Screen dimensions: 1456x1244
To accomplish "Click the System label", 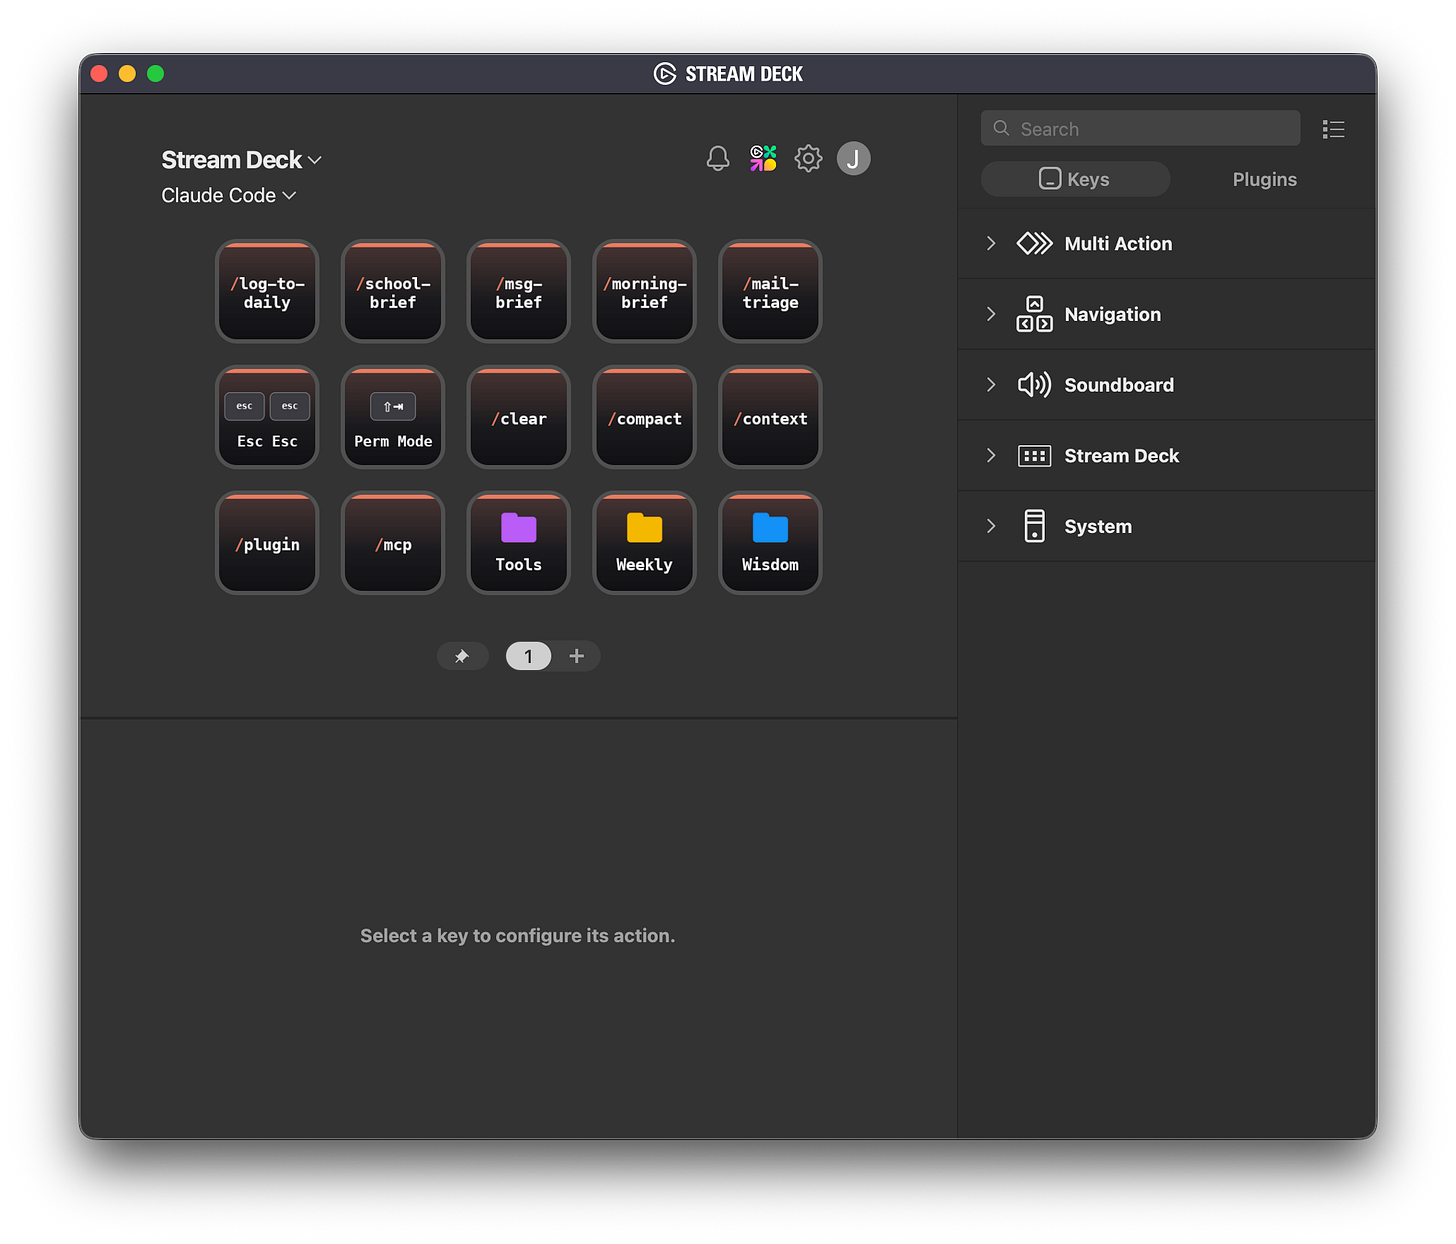I will pyautogui.click(x=1098, y=526).
